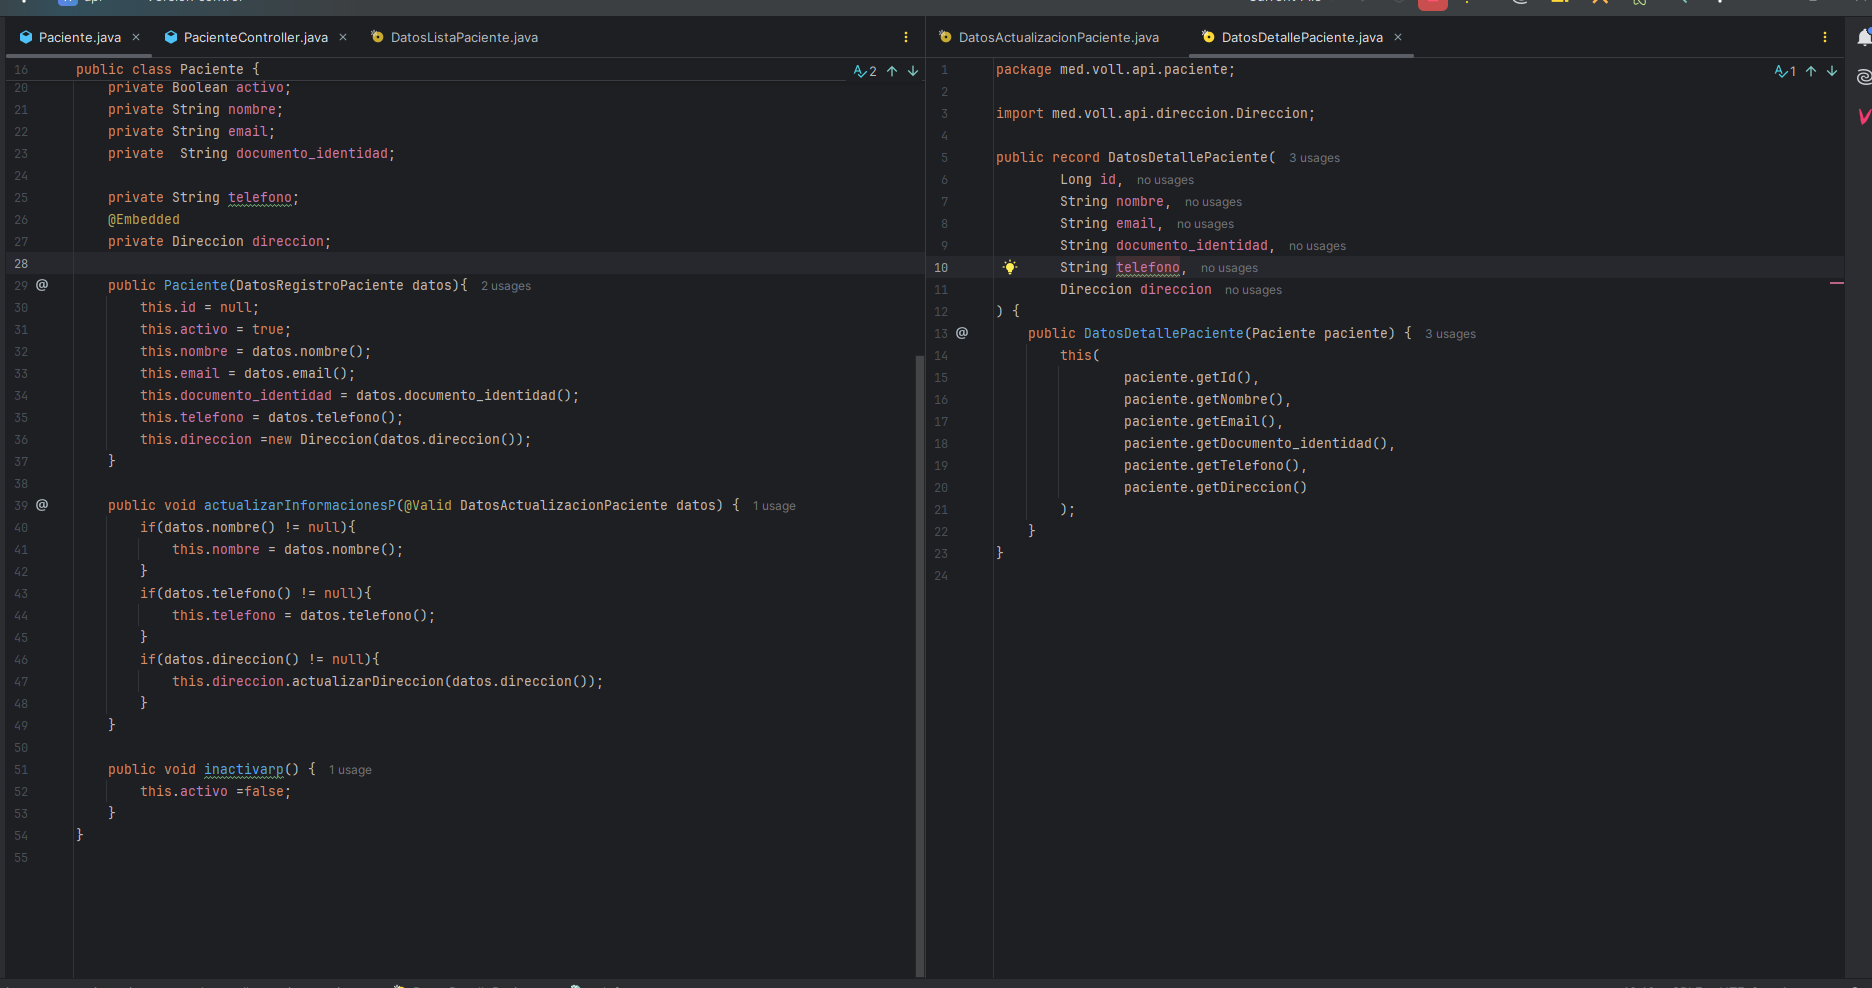Show '1 usage' hint of actualizarInformacionesP
Screen dimensions: 1872x988
(x=774, y=506)
